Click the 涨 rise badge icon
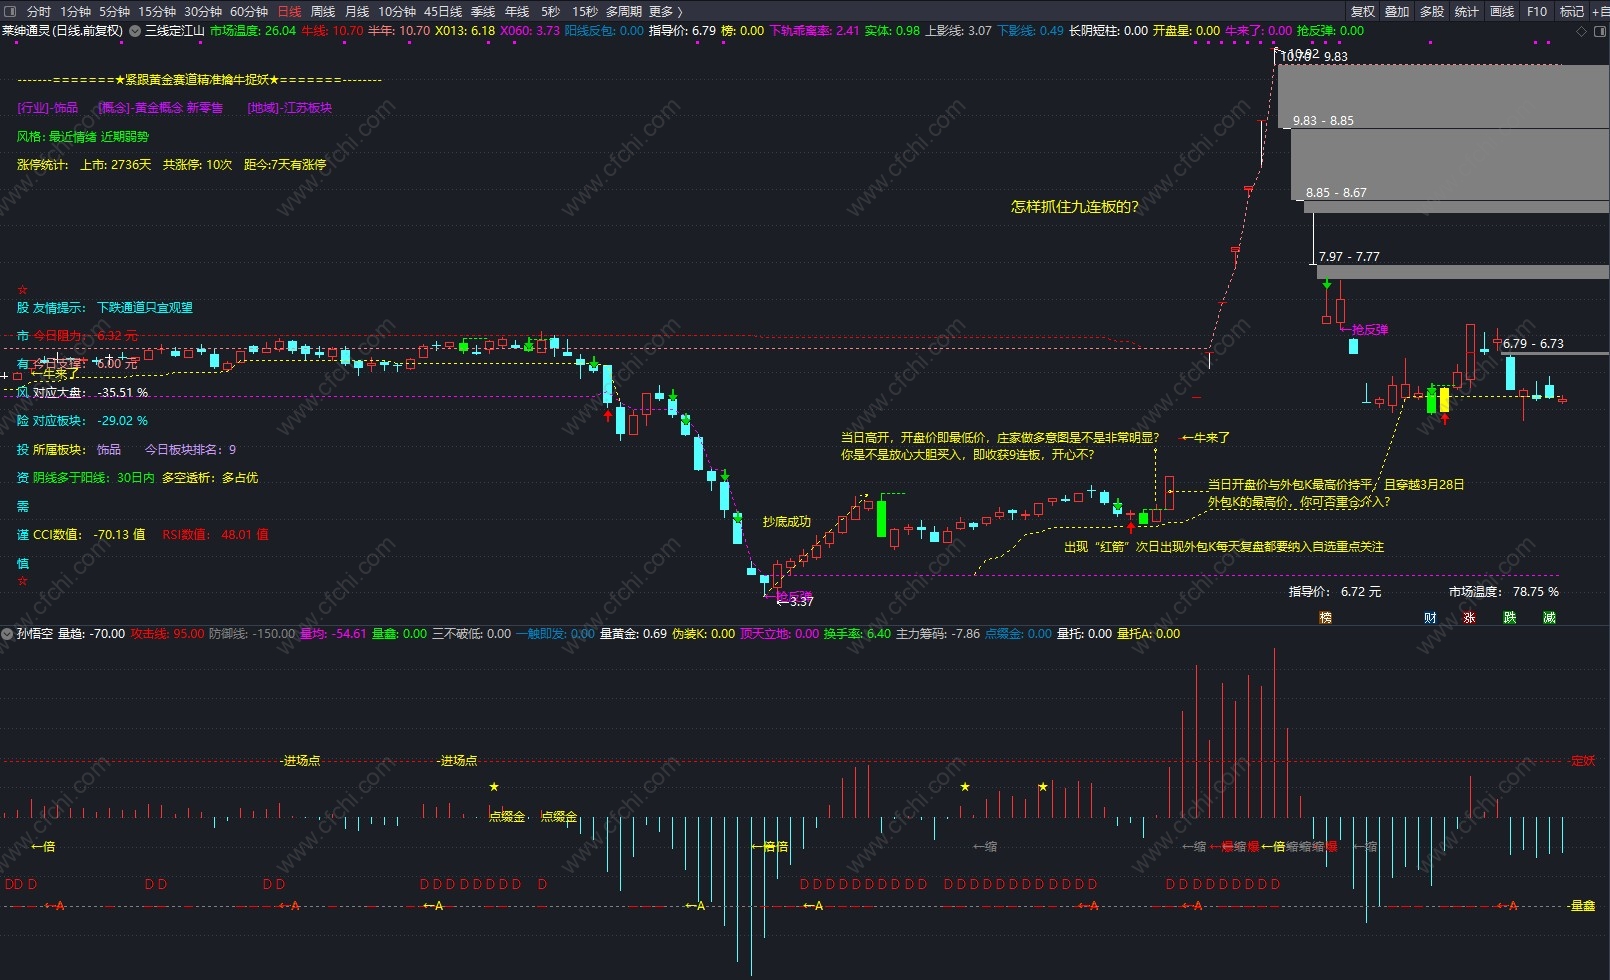Viewport: 1610px width, 980px height. [1469, 617]
